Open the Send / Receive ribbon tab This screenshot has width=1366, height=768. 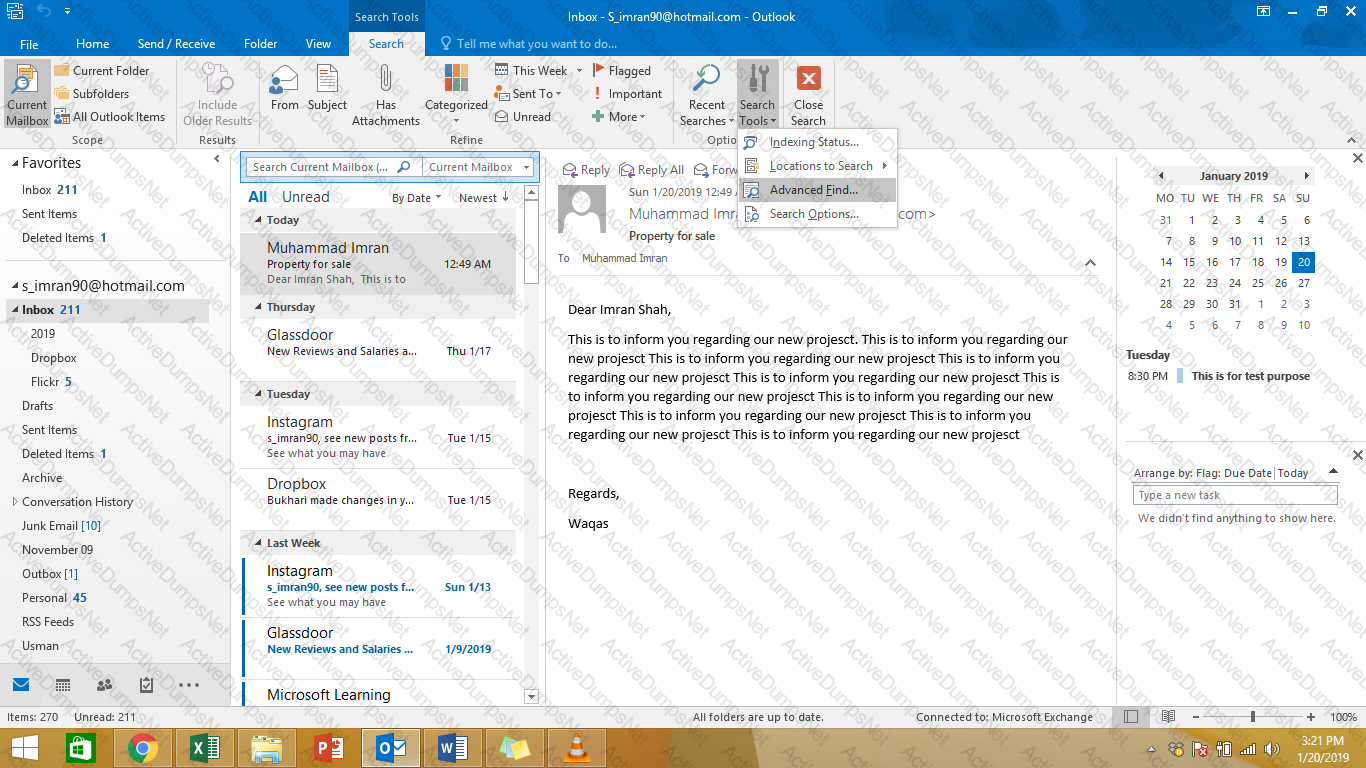pyautogui.click(x=176, y=44)
